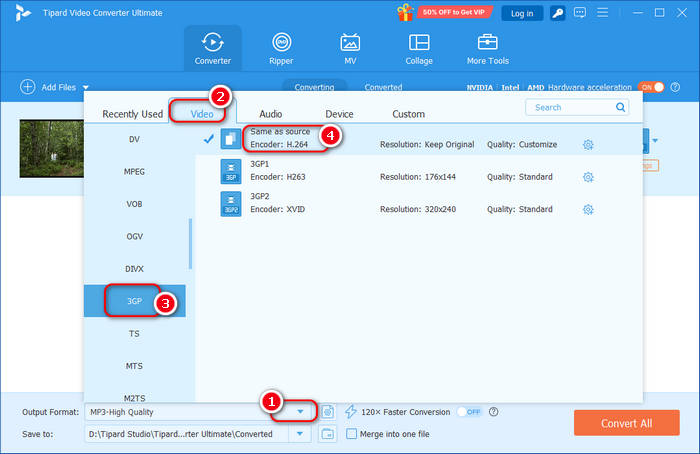Toggle hardware acceleration switch
The width and height of the screenshot is (700, 454).
652,87
